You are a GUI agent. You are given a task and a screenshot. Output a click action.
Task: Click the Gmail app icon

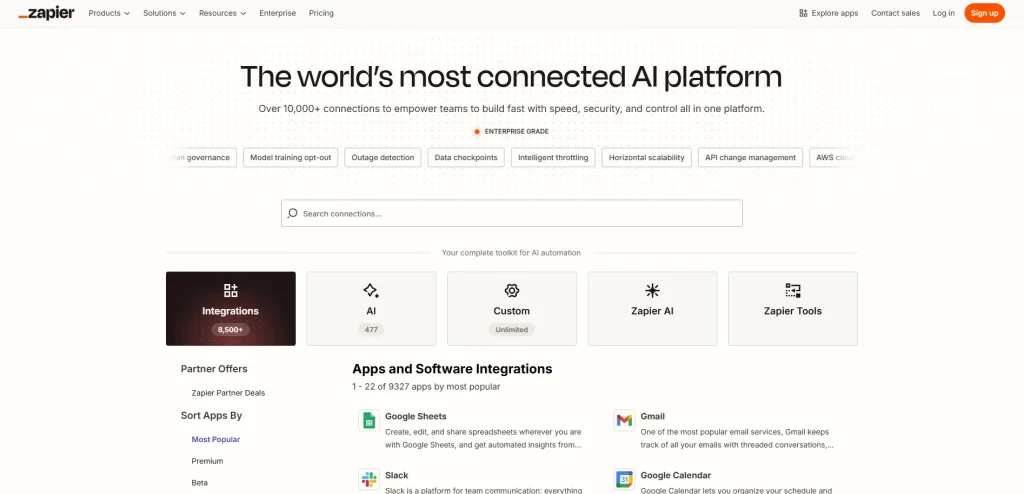click(x=624, y=420)
